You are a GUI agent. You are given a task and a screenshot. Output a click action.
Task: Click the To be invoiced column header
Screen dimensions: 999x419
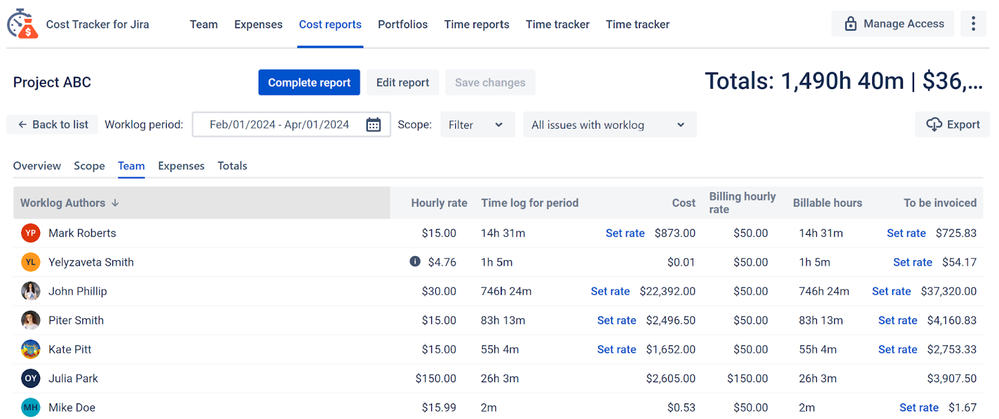click(940, 202)
